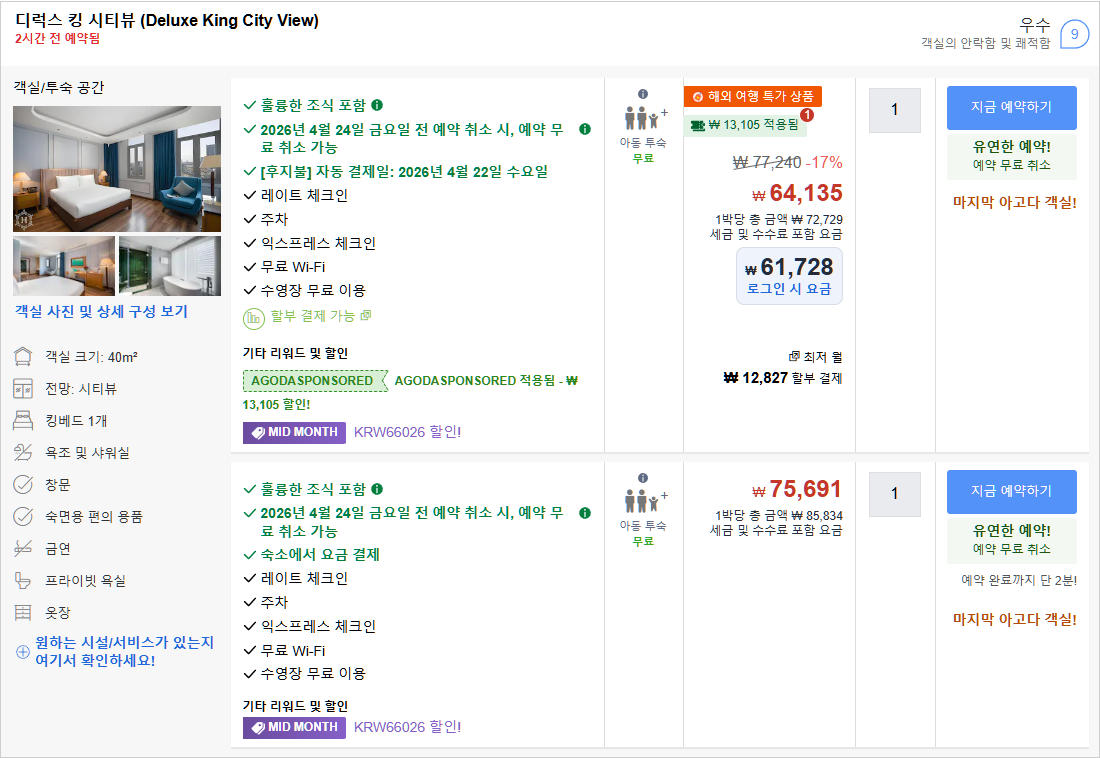Open the main bedroom photo
This screenshot has height=758, width=1100.
(x=117, y=168)
